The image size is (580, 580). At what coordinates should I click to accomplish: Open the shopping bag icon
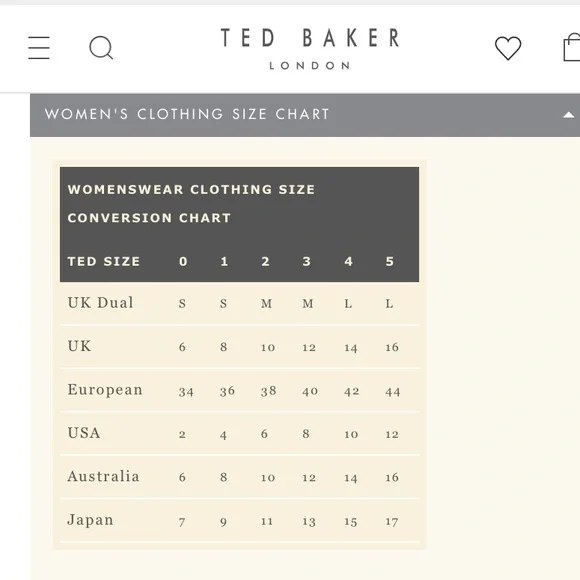coord(571,47)
